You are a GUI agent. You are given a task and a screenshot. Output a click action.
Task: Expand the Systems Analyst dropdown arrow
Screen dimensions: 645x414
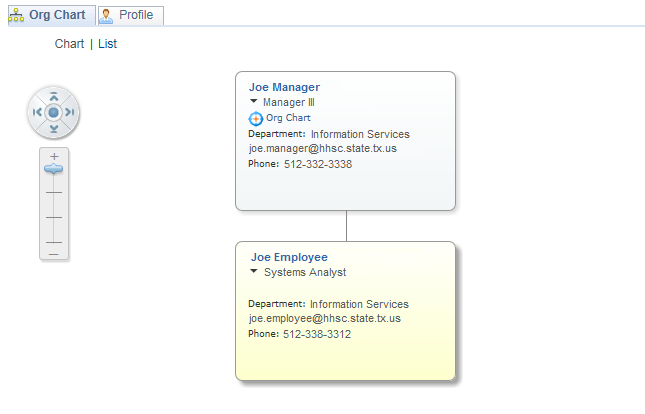pyautogui.click(x=254, y=271)
